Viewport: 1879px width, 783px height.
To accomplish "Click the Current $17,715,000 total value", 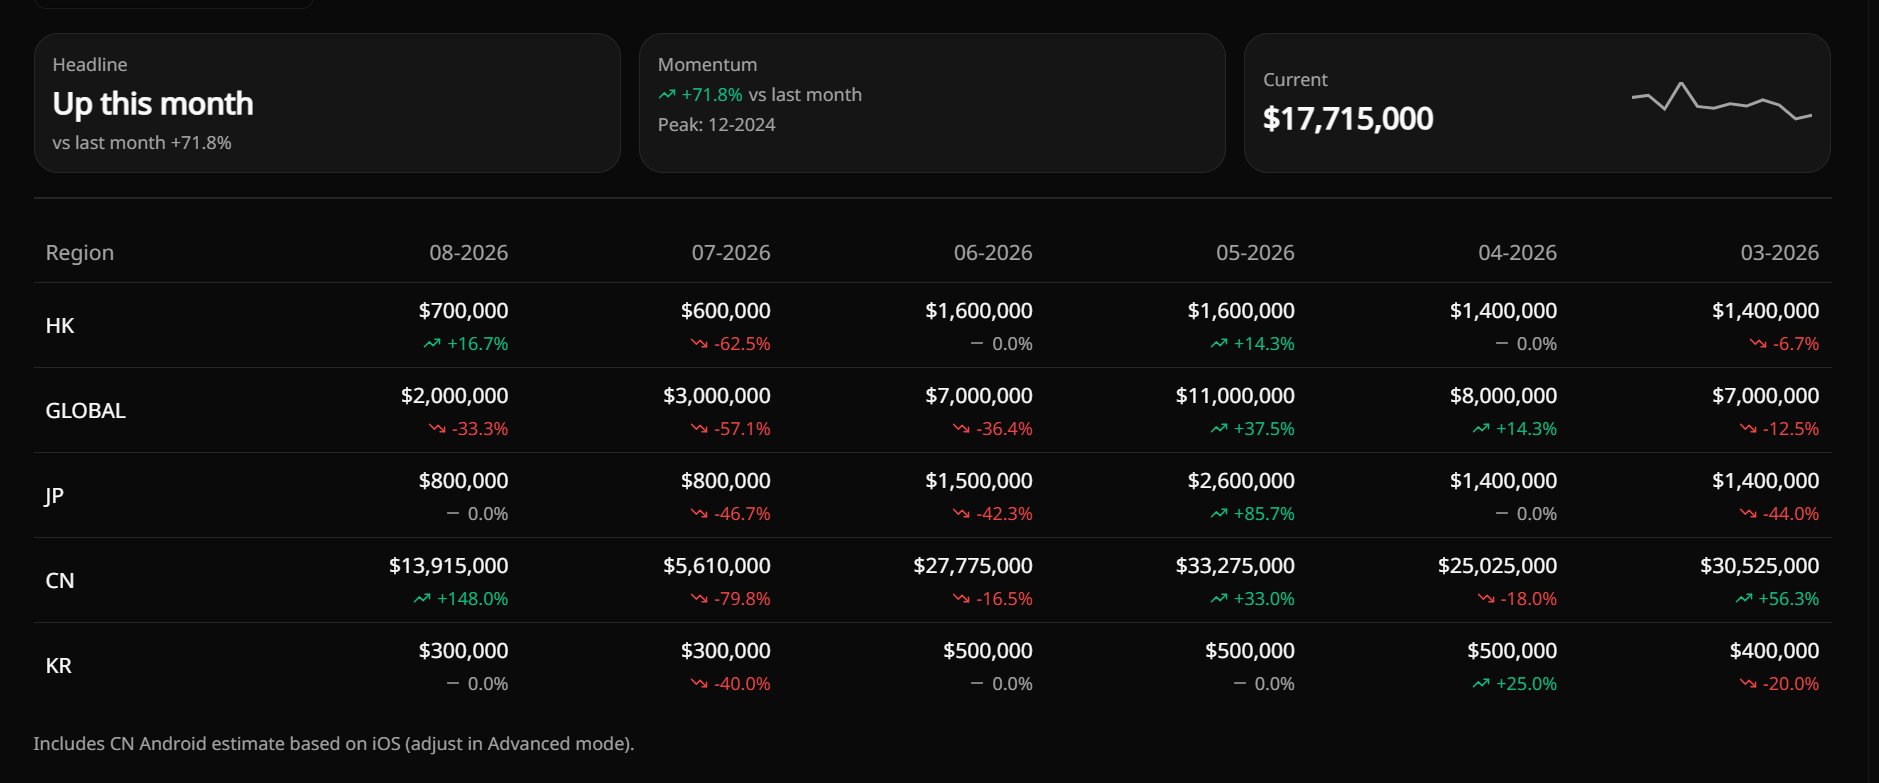I will [1348, 119].
